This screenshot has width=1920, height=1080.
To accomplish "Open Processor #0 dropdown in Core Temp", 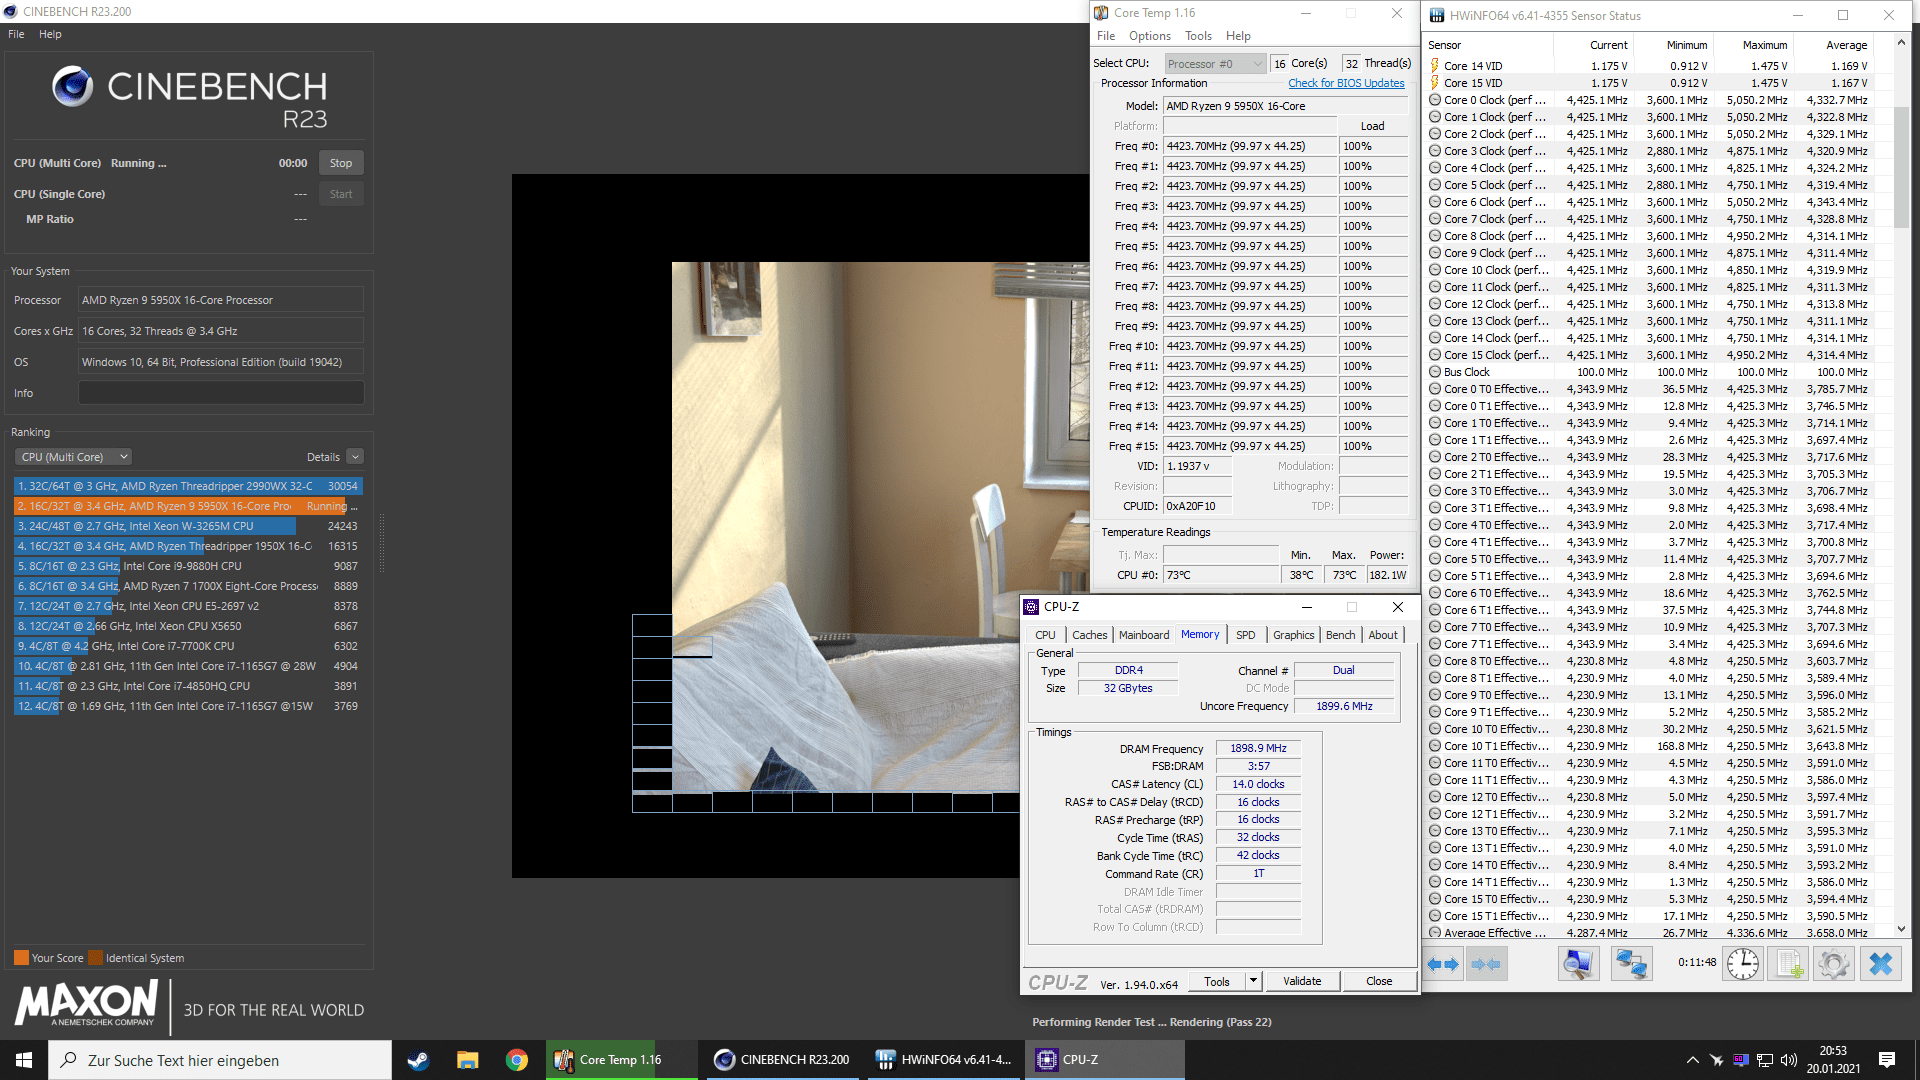I will [1215, 64].
